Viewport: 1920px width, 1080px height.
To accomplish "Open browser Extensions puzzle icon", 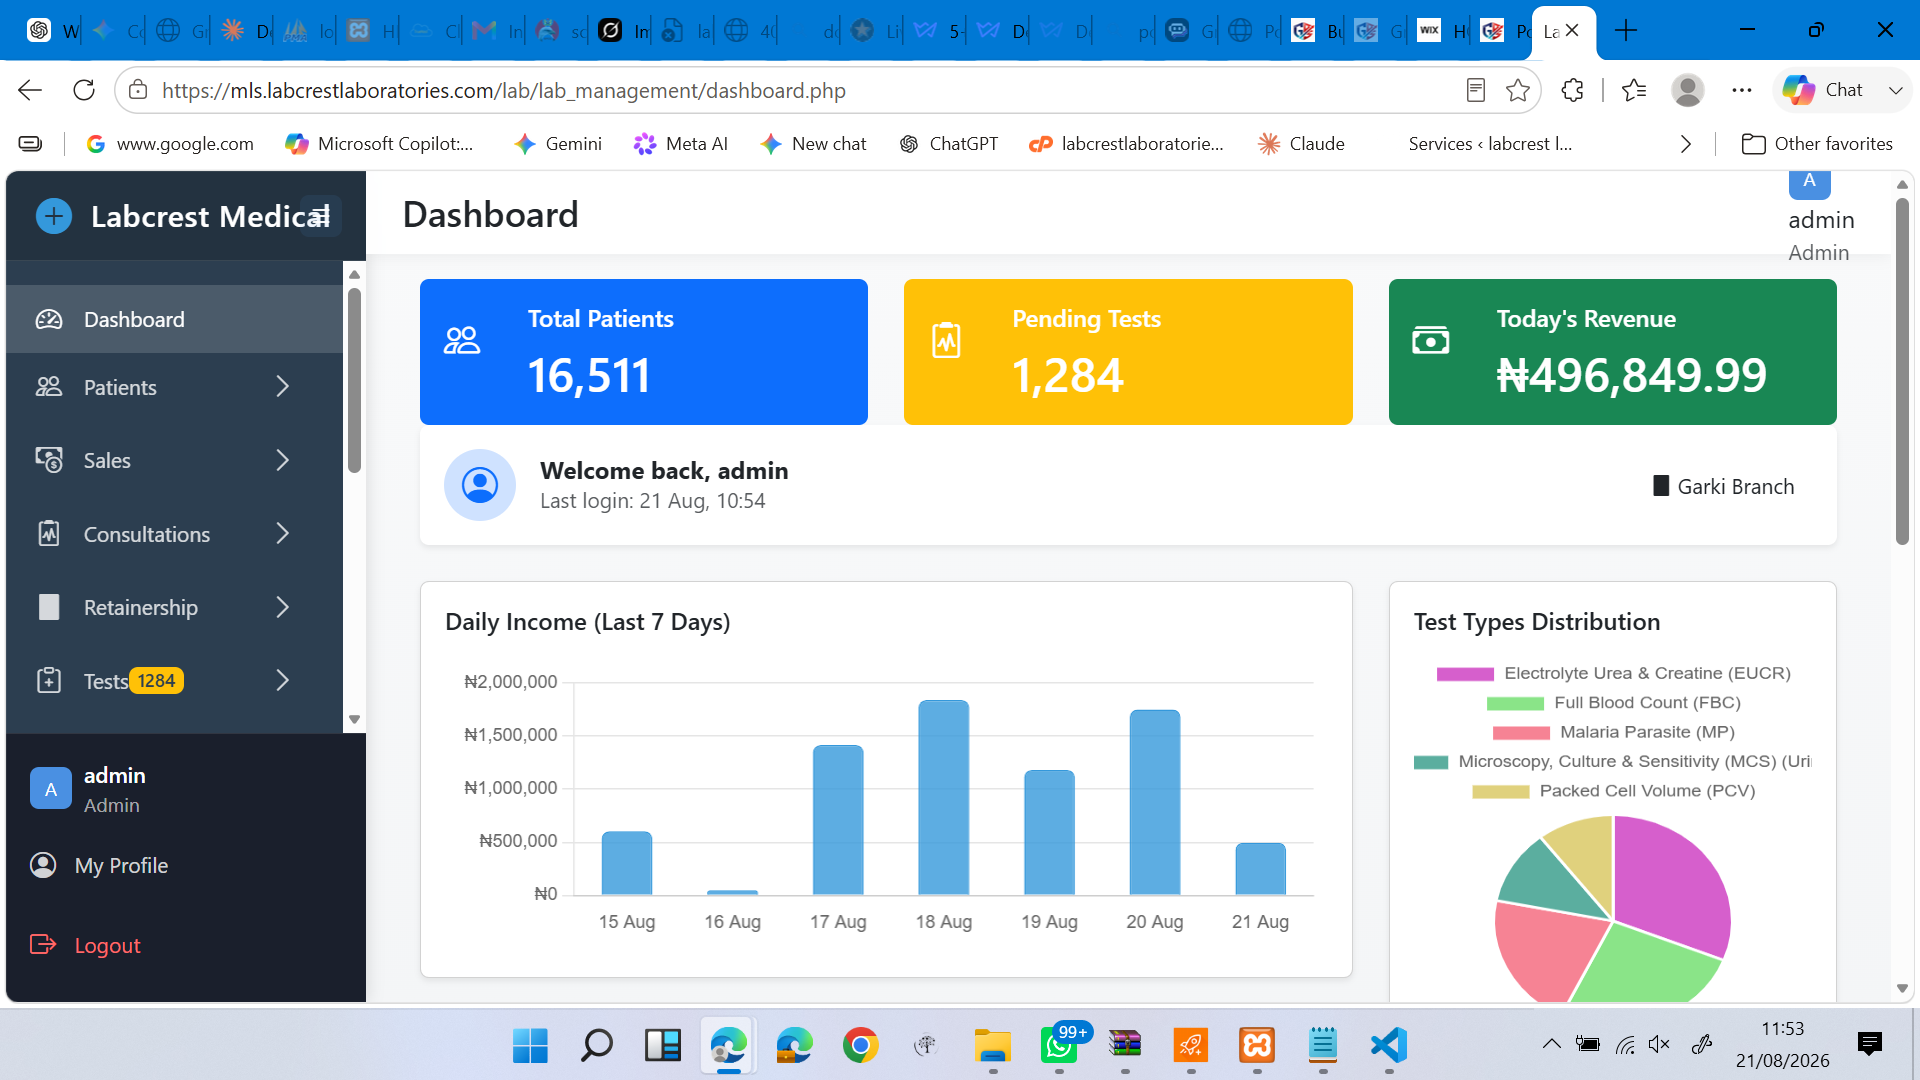I will point(1572,90).
